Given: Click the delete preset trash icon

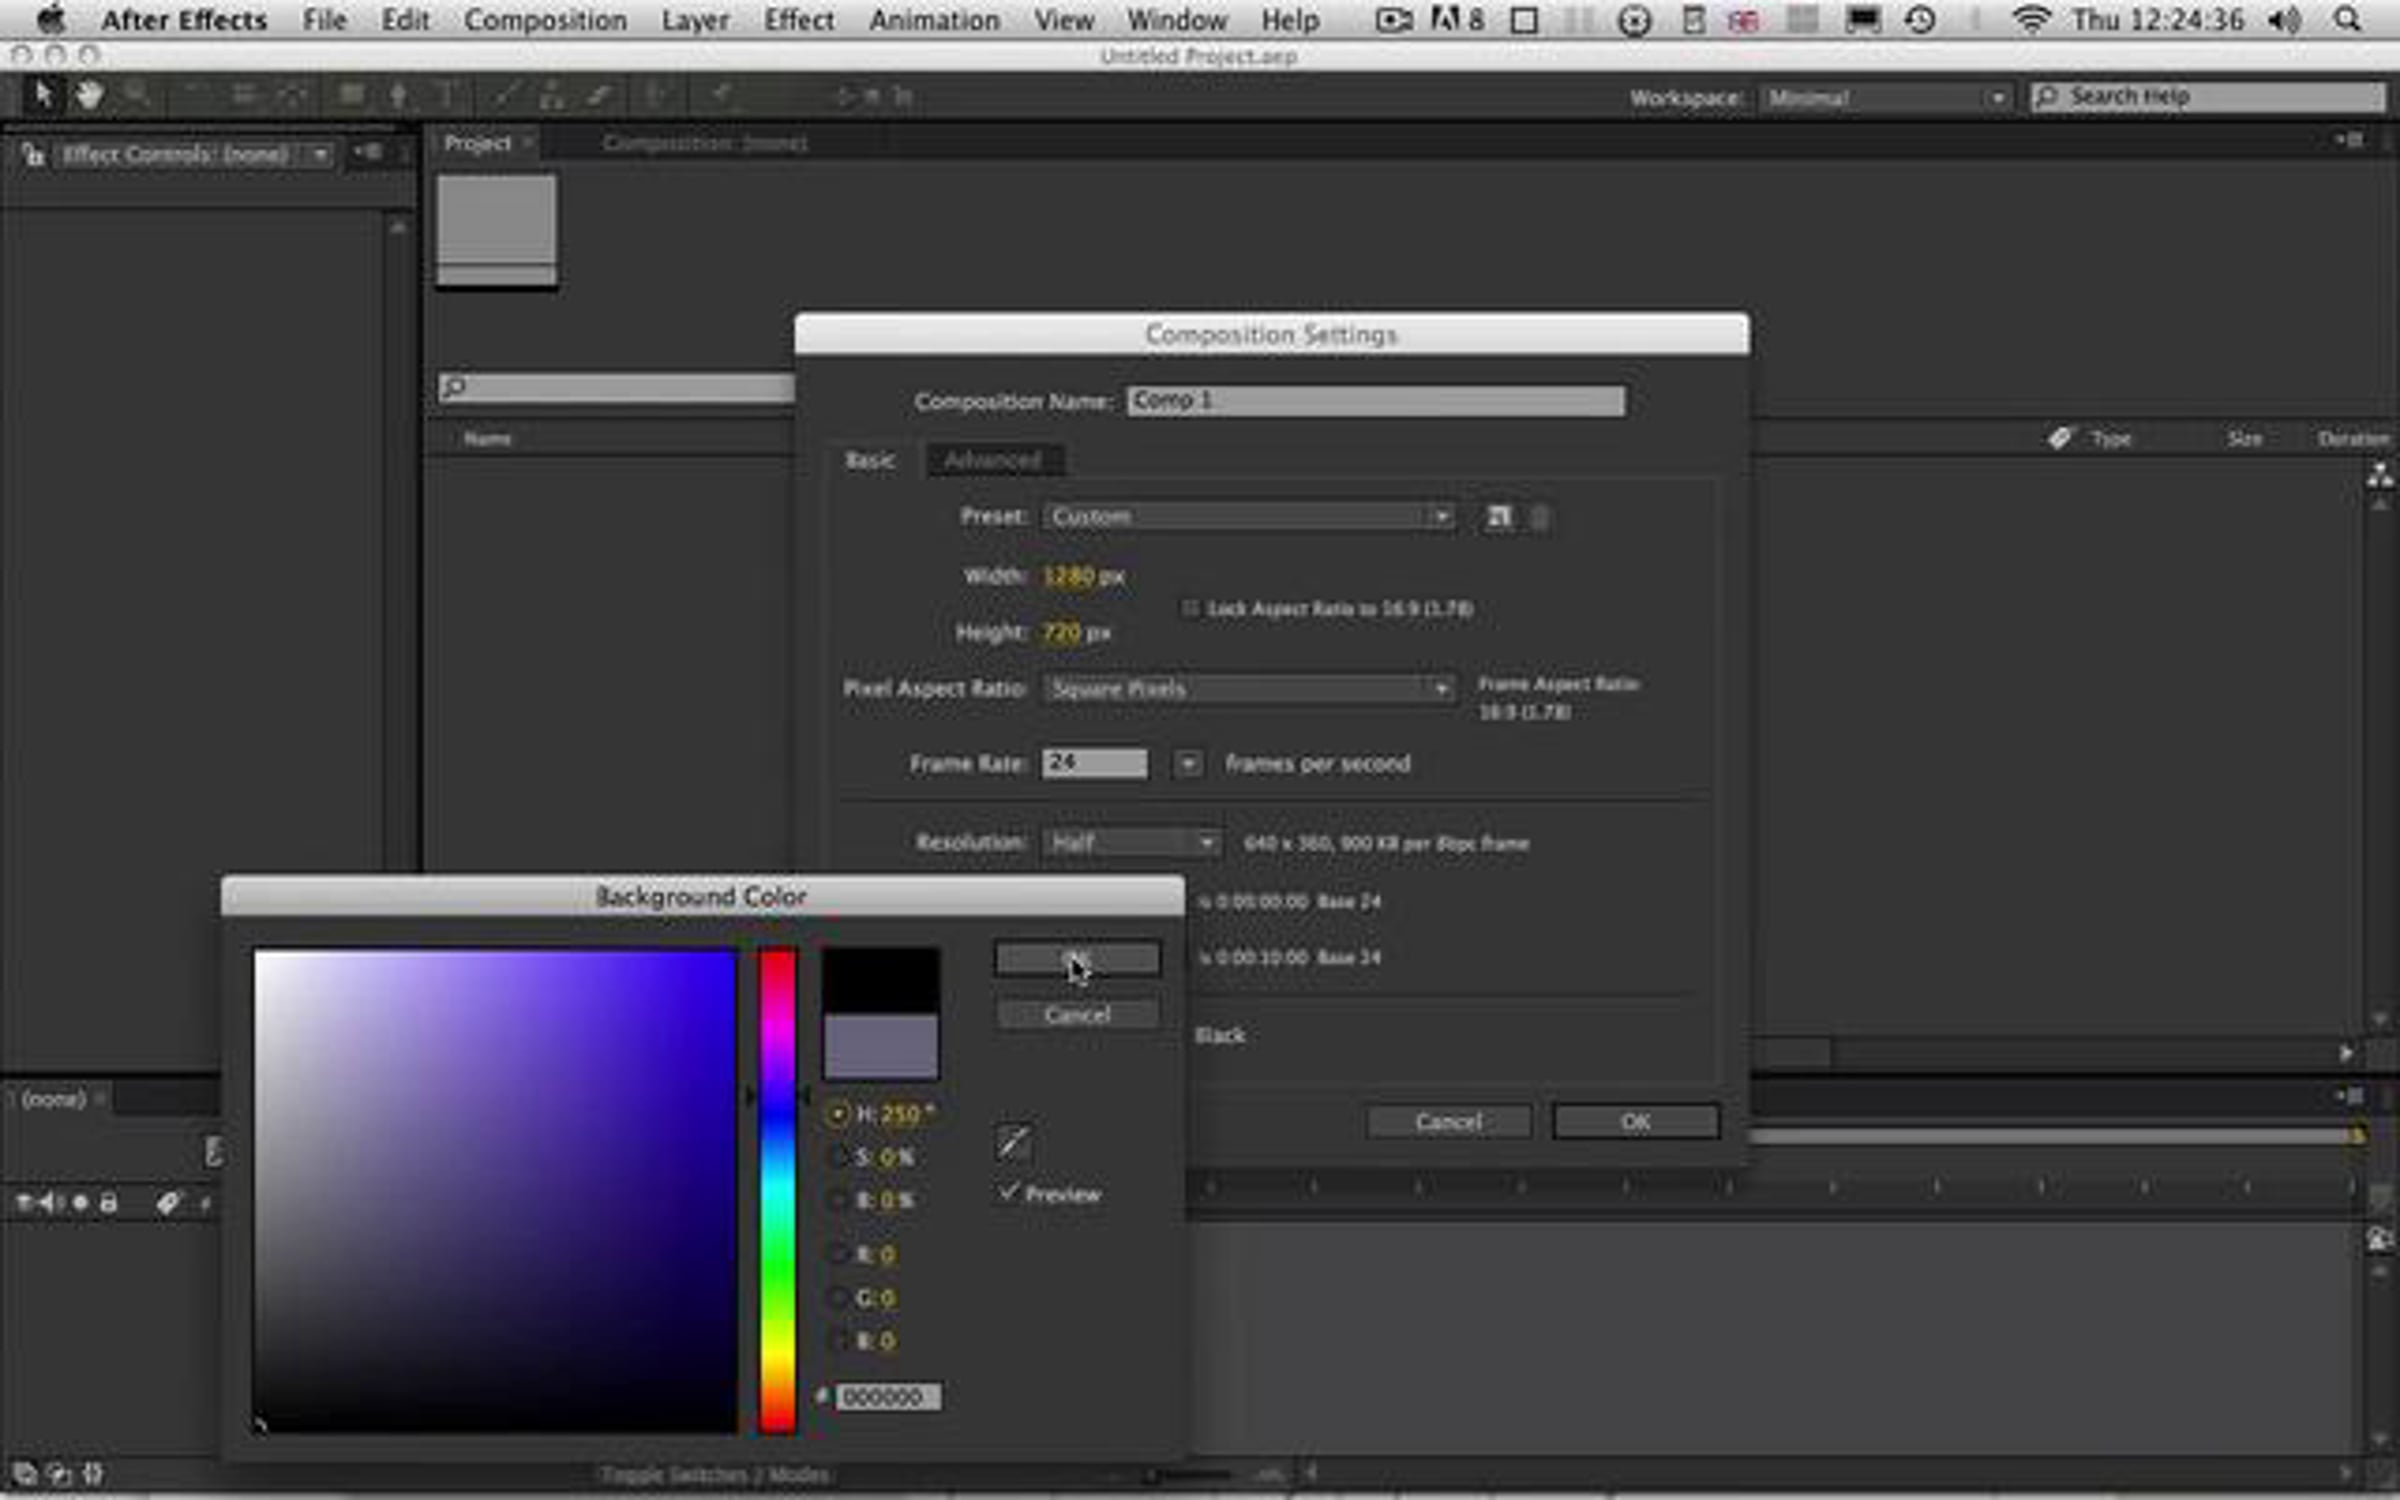Looking at the screenshot, I should [1540, 518].
